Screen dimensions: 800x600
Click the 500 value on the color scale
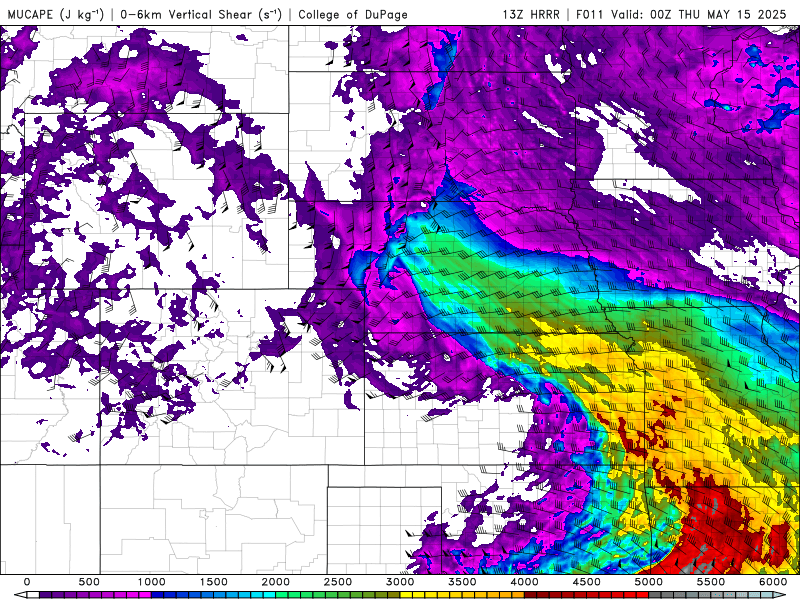pyautogui.click(x=89, y=582)
